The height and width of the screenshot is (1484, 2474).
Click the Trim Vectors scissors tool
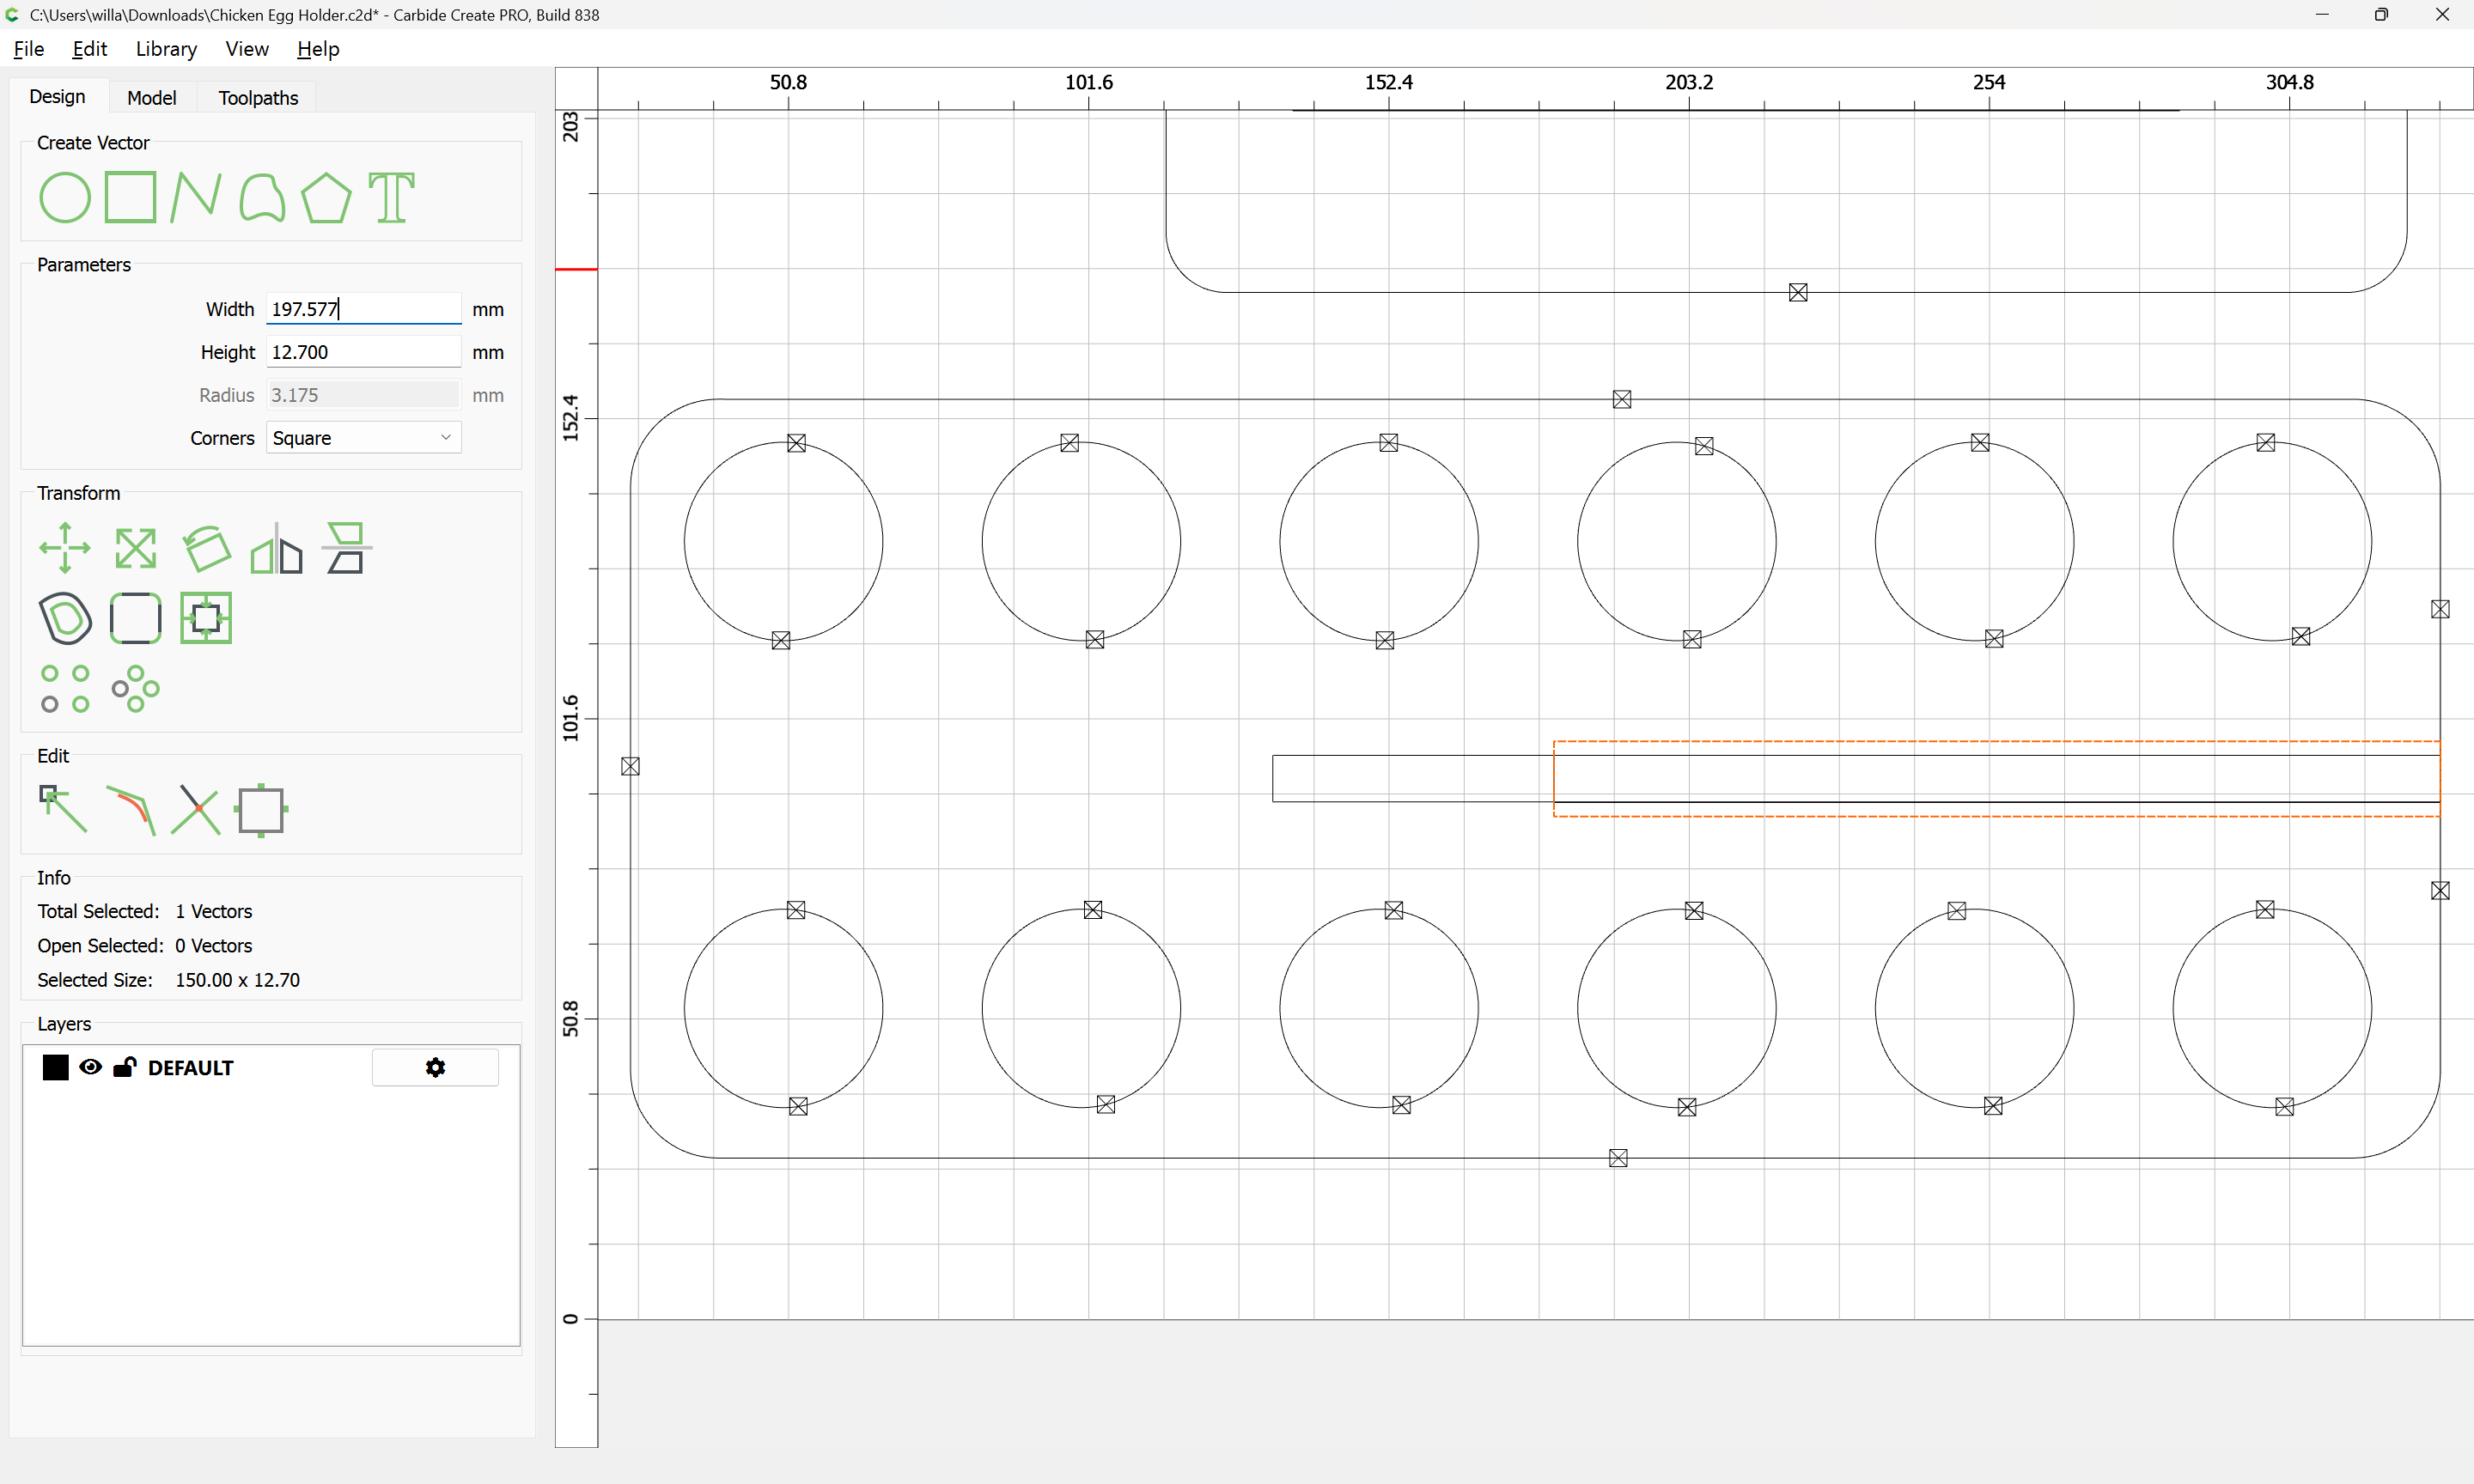(x=196, y=809)
